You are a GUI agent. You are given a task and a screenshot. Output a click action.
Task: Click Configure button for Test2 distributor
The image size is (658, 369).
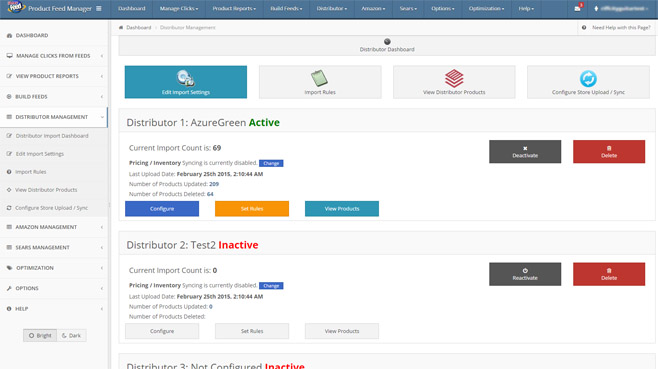(162, 331)
